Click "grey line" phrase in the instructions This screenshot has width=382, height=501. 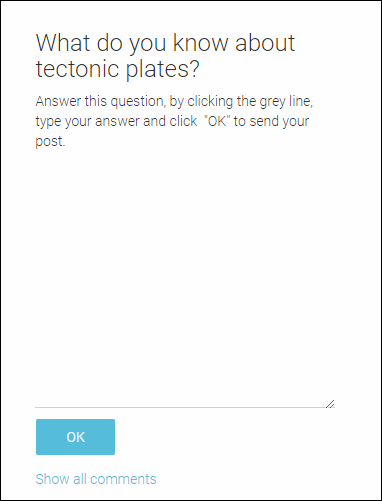coord(286,101)
